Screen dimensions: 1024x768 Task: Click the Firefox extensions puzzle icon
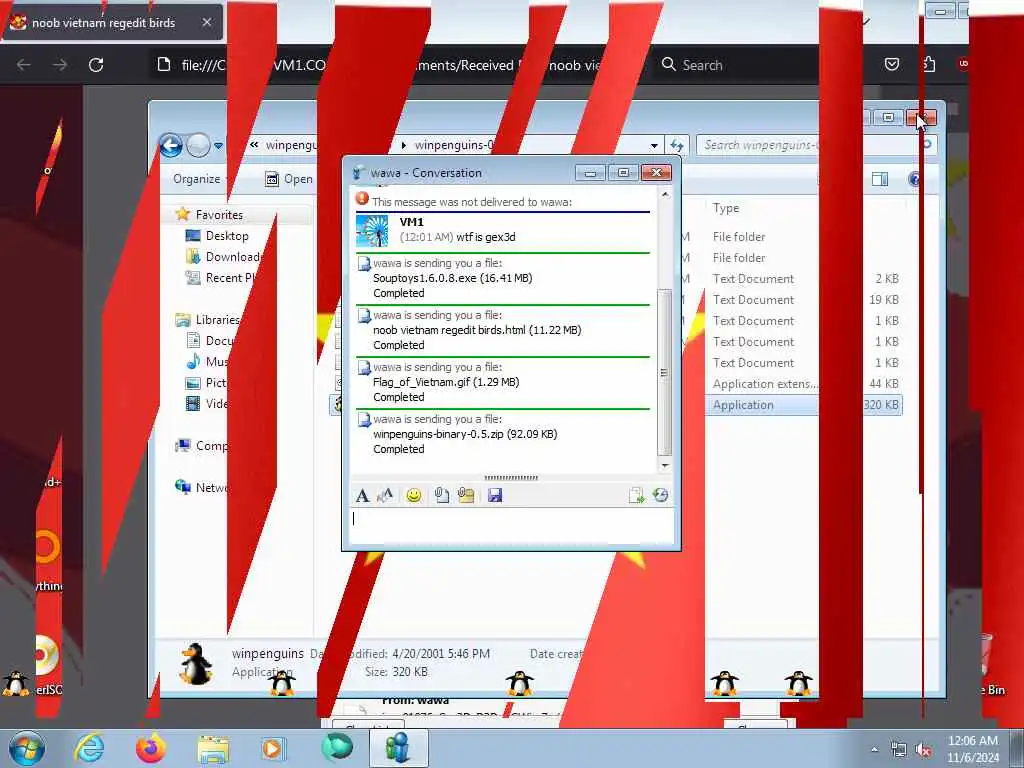[x=929, y=64]
